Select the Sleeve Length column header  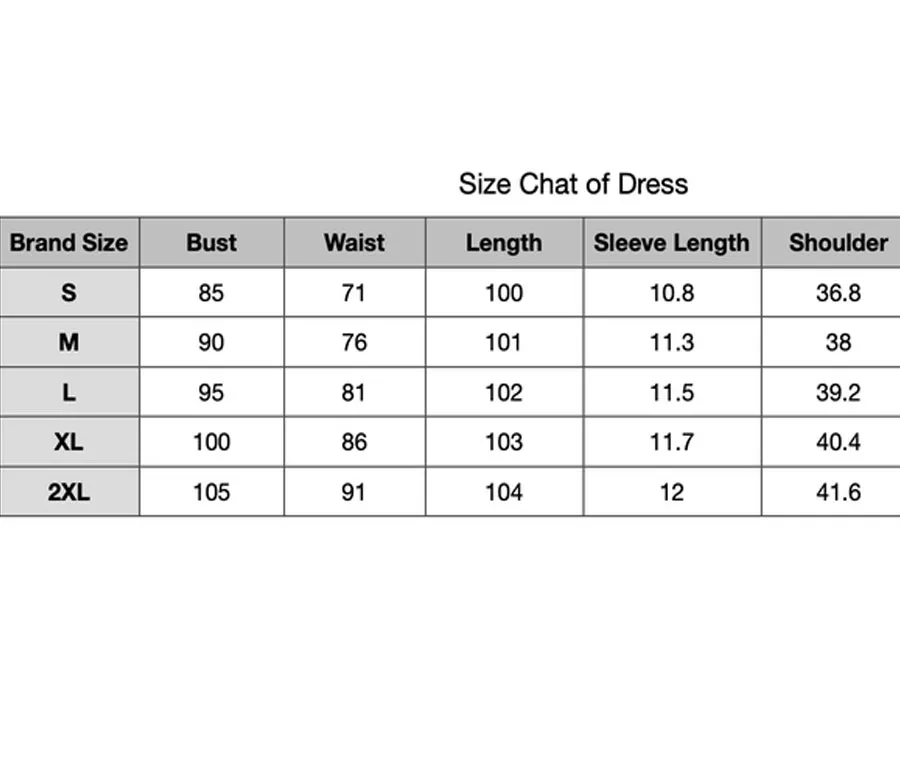coord(671,243)
